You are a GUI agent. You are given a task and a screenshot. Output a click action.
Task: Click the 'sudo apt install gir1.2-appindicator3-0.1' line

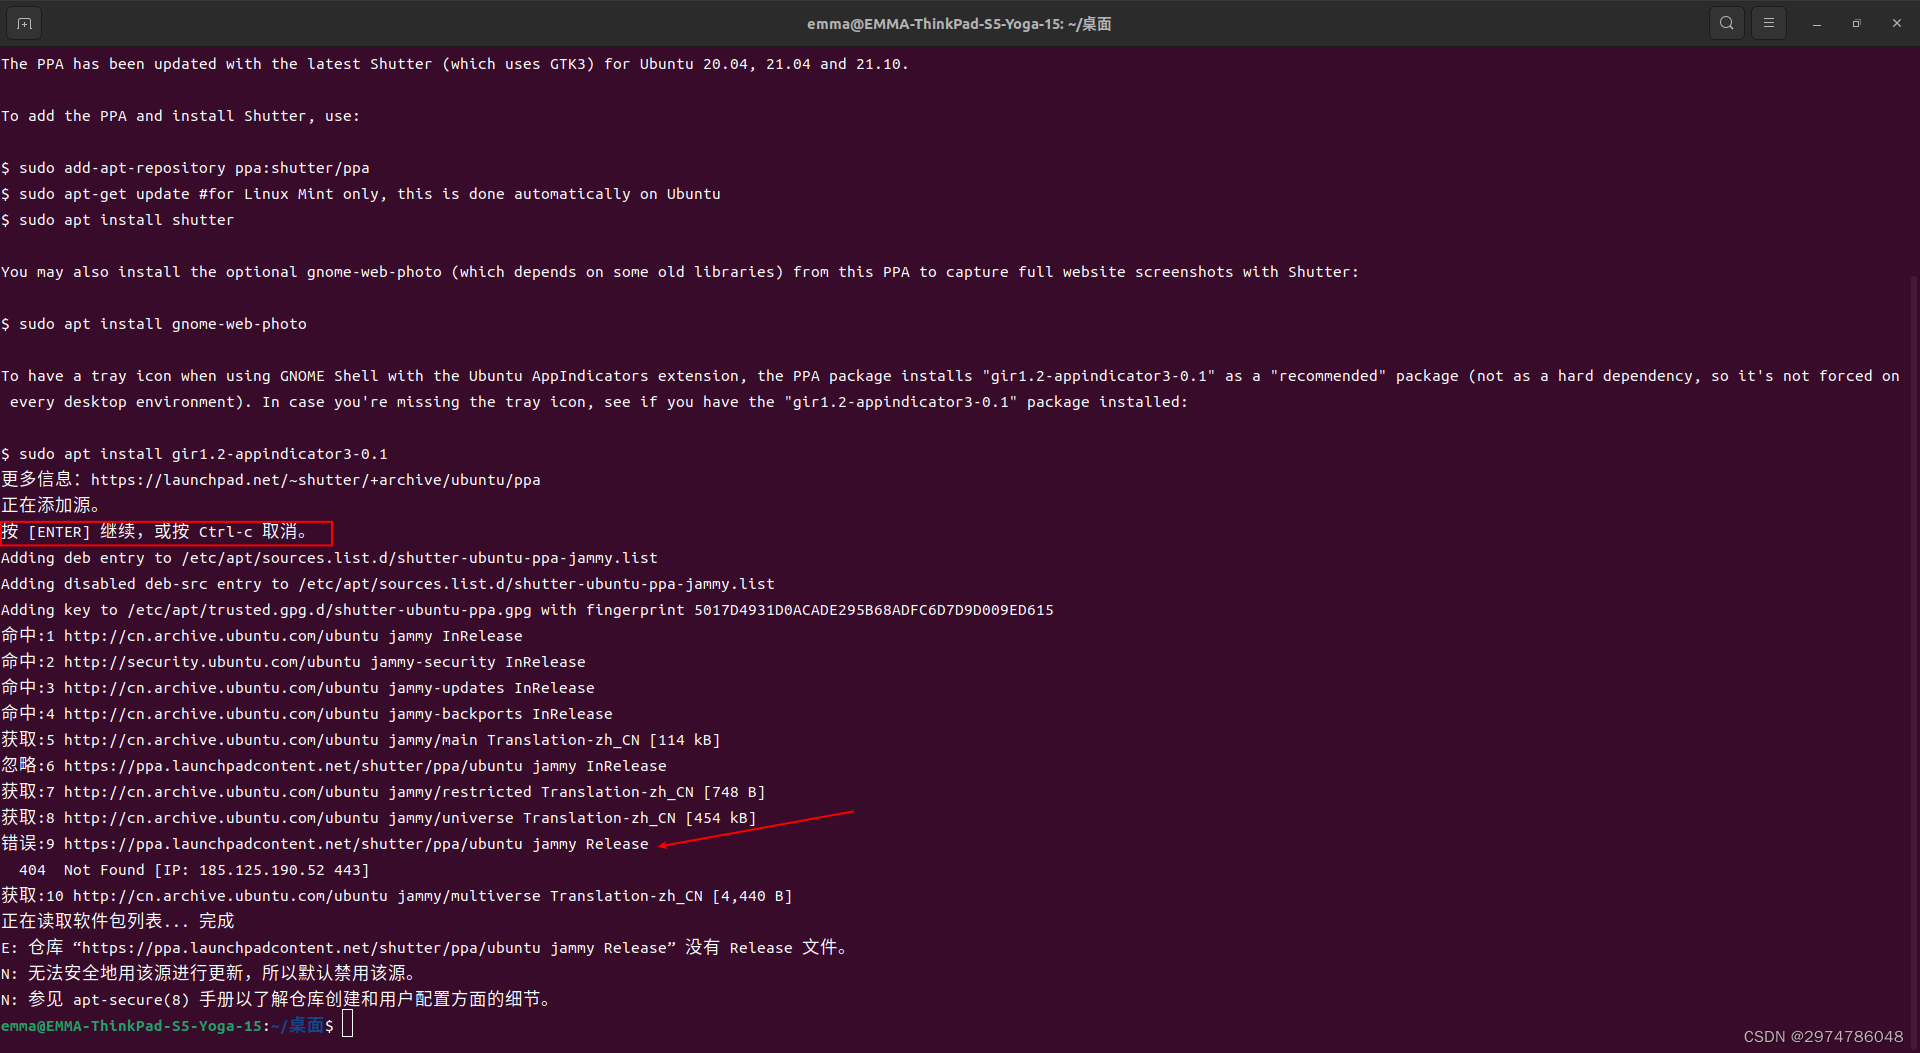(194, 454)
